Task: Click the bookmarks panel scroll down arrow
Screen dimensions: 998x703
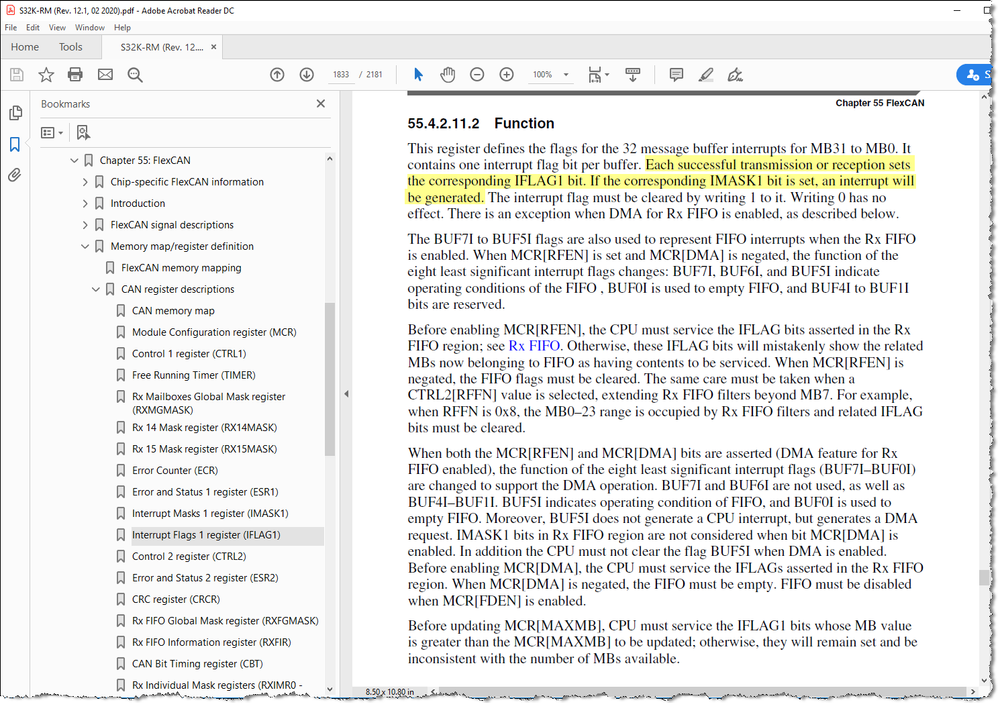Action: (330, 689)
